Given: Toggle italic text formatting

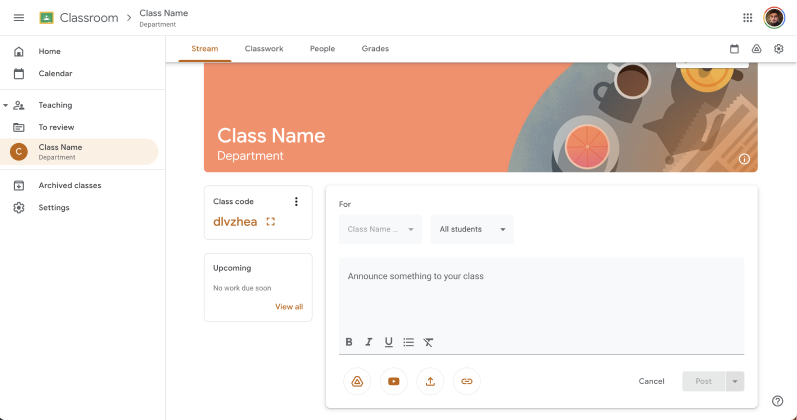Looking at the screenshot, I should (368, 342).
